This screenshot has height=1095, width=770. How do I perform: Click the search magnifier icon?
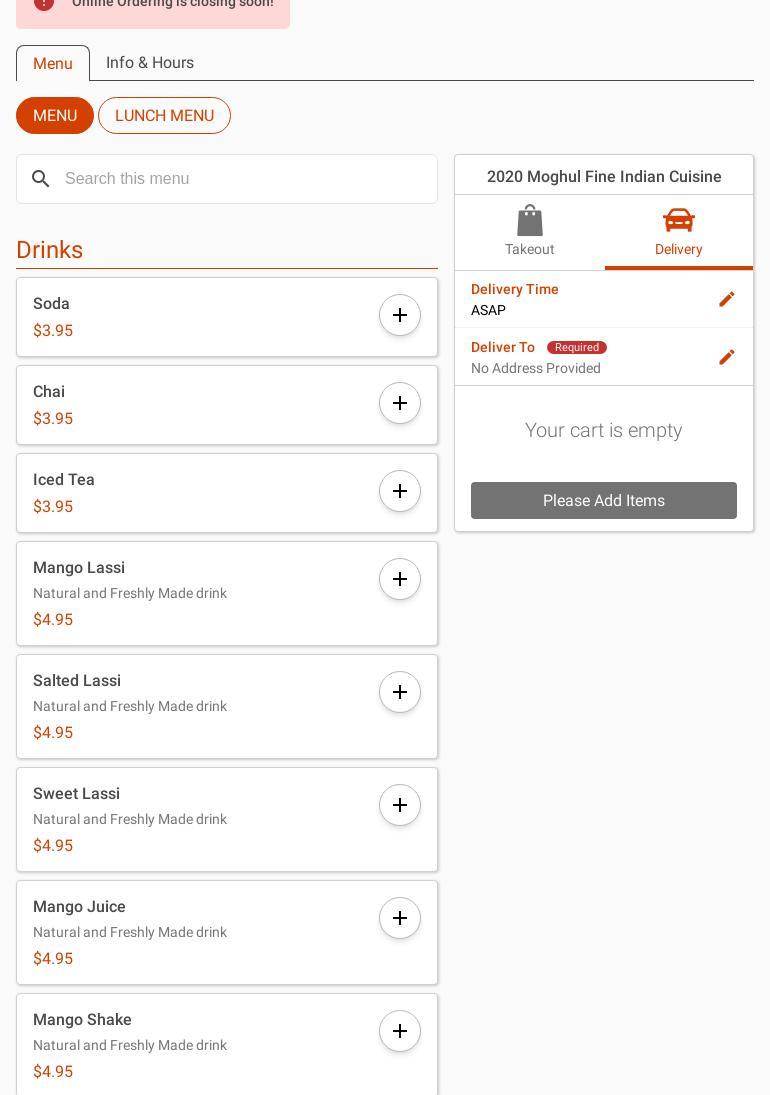point(41,179)
